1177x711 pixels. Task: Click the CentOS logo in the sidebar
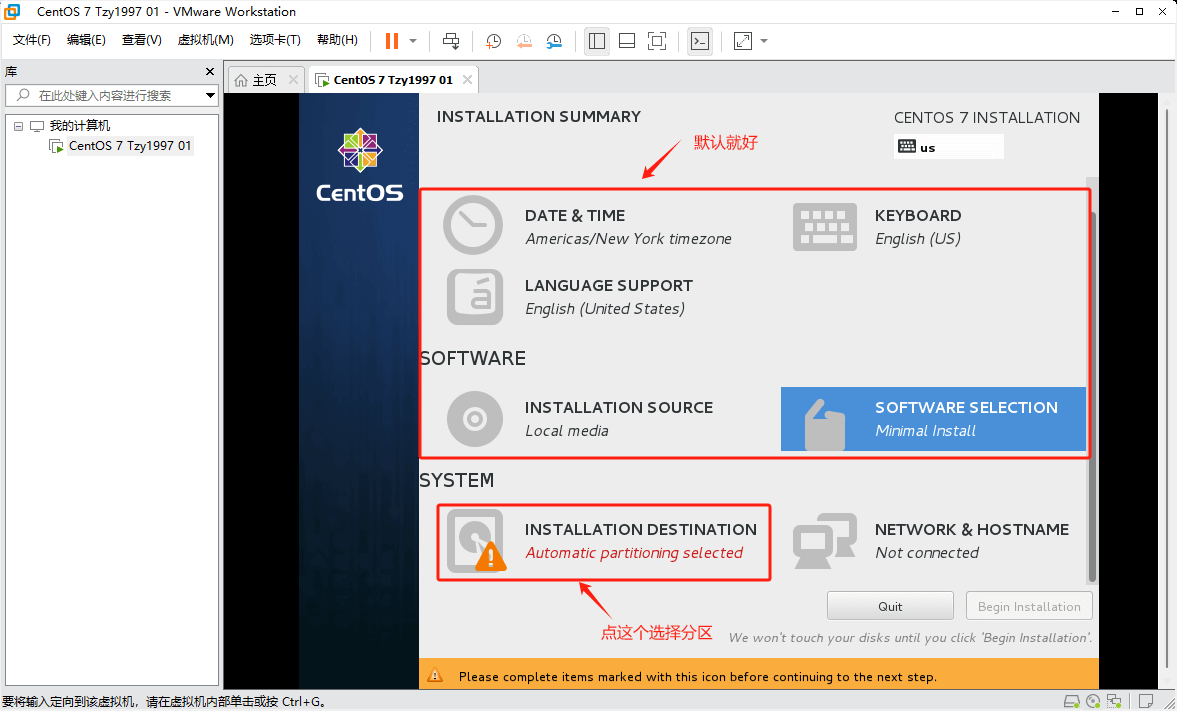[360, 165]
